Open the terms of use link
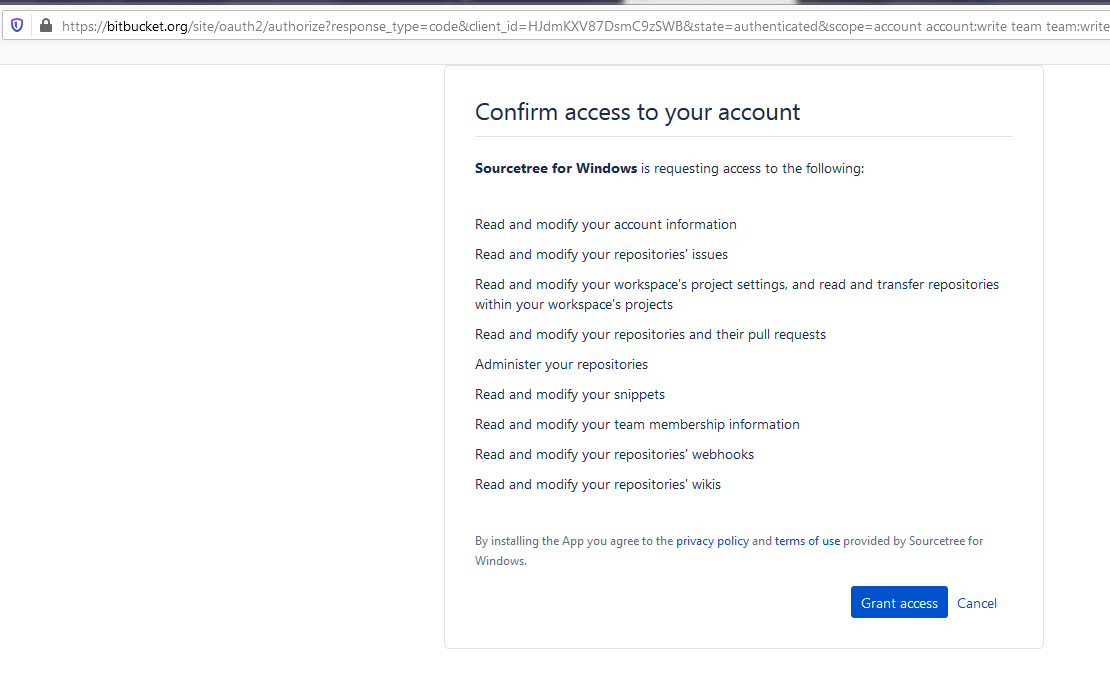Screen dimensions: 1110x679 click(807, 541)
